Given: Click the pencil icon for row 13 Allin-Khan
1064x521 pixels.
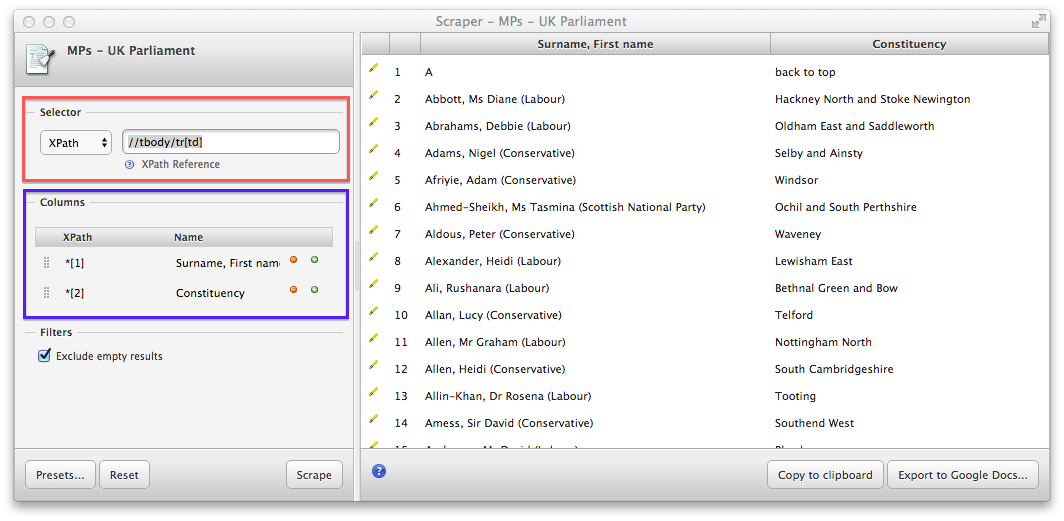Looking at the screenshot, I should [373, 393].
